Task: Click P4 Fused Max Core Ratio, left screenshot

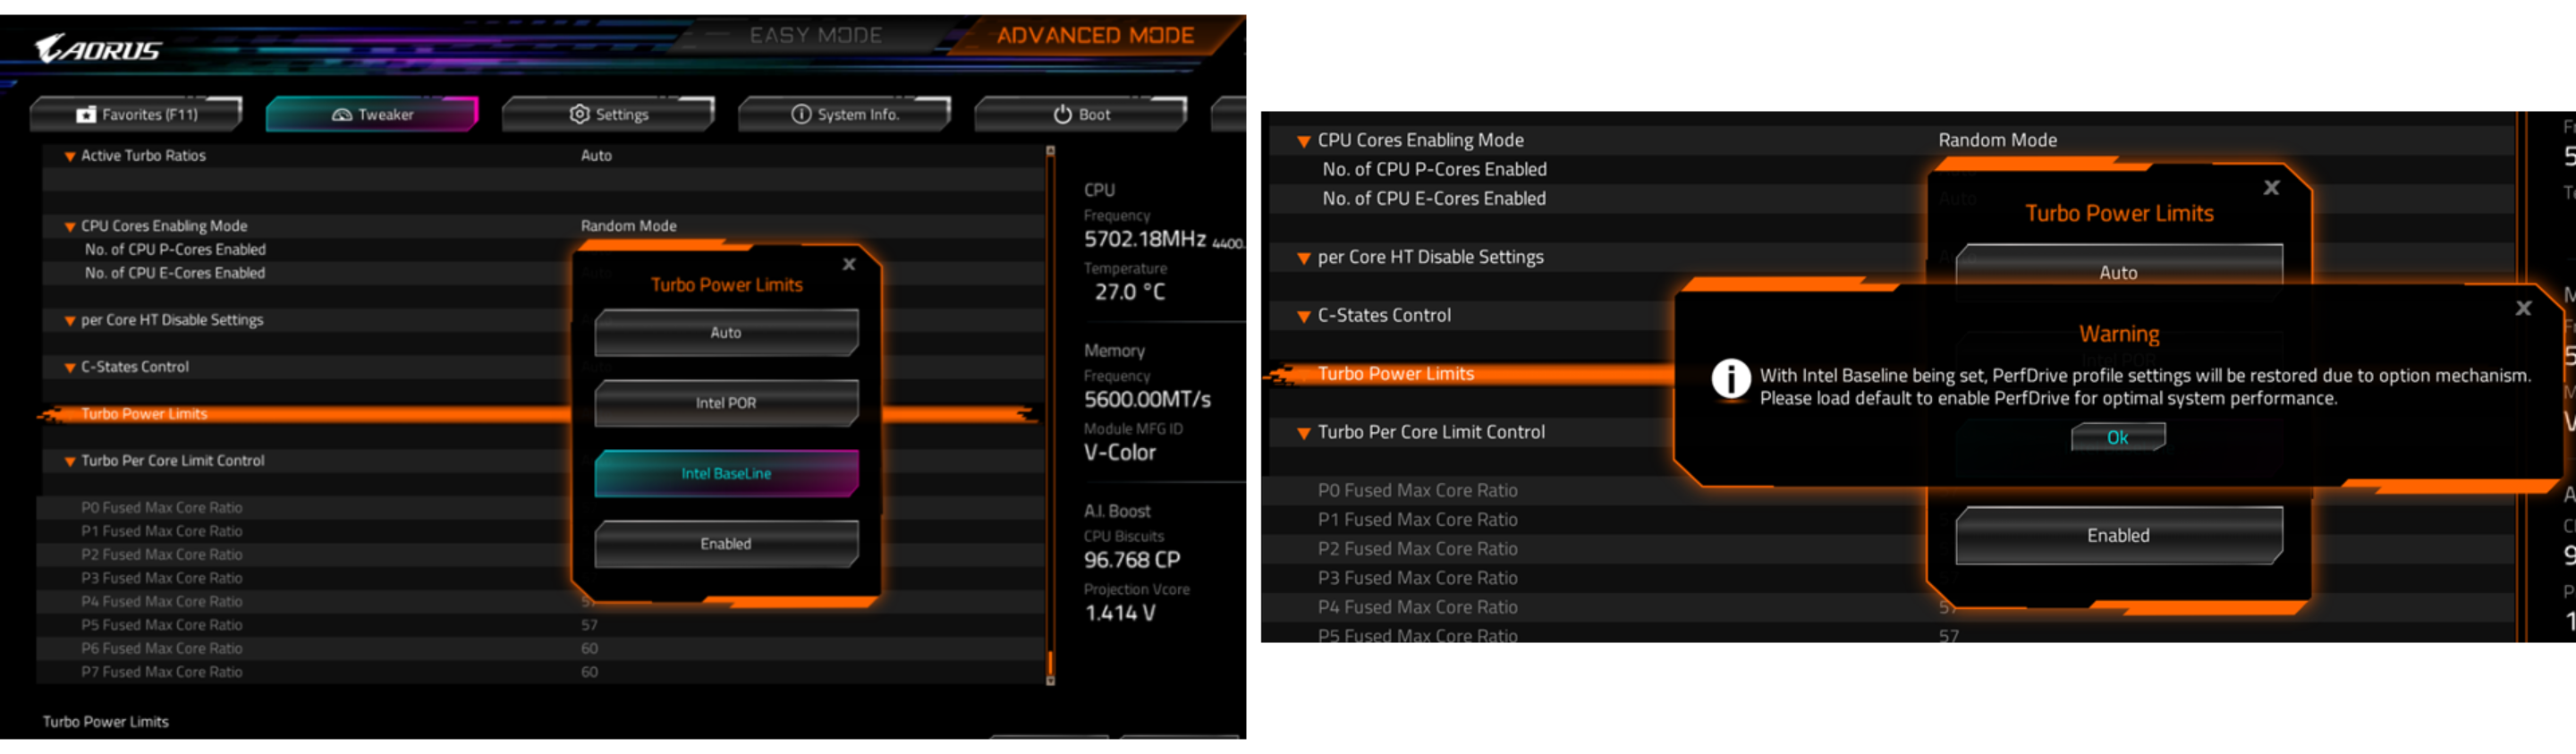Action: (x=162, y=602)
